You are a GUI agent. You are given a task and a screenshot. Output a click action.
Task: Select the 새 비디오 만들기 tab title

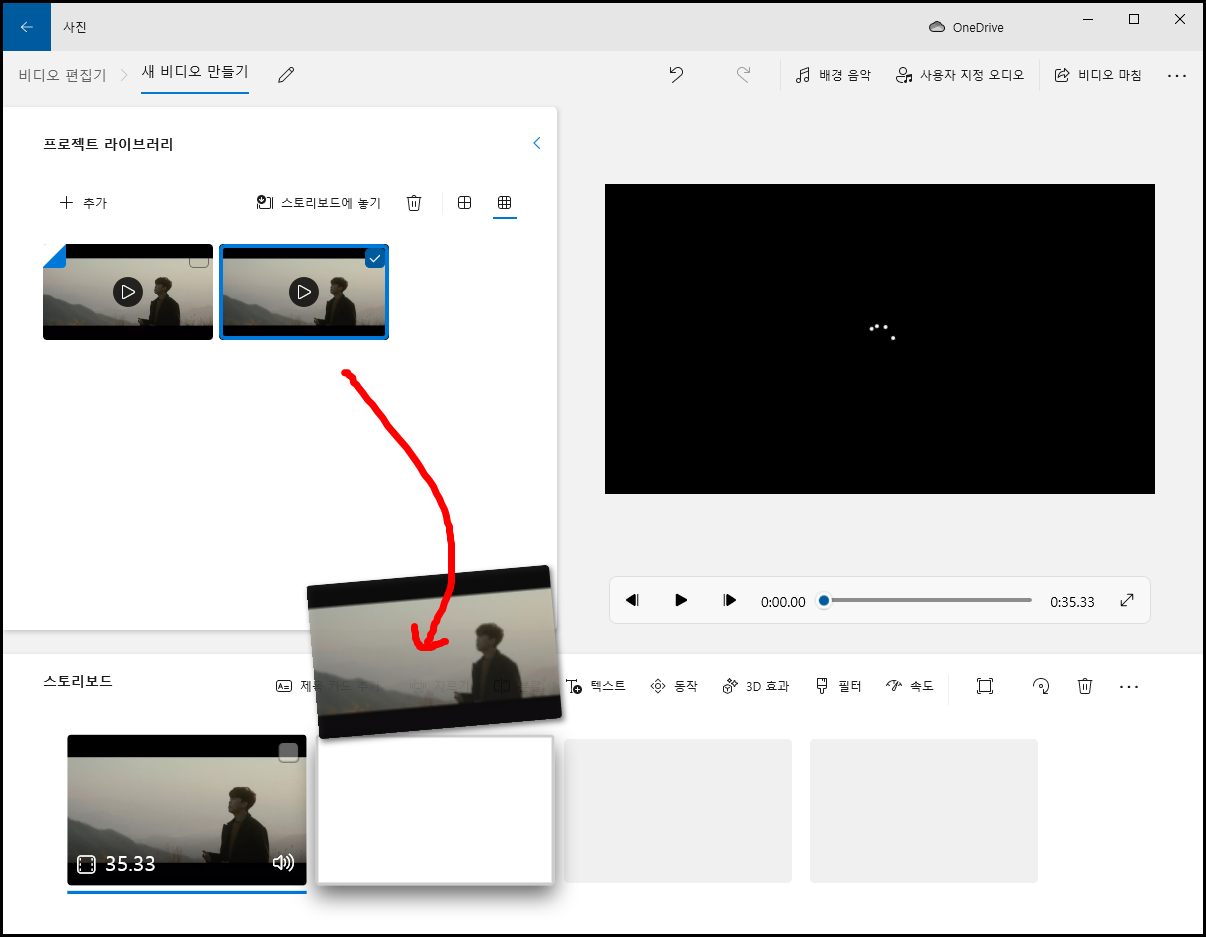pyautogui.click(x=195, y=73)
